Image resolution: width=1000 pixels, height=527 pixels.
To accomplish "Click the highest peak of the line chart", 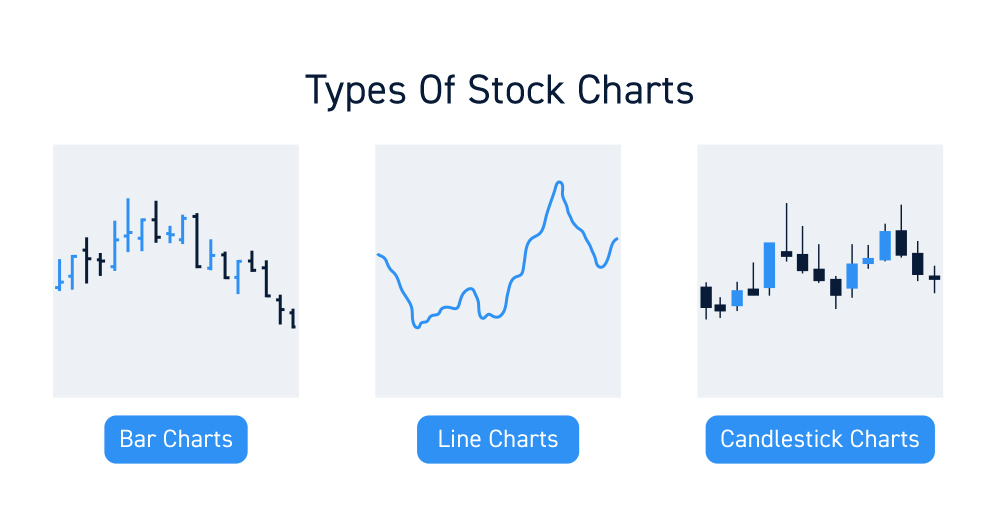I will tap(559, 183).
